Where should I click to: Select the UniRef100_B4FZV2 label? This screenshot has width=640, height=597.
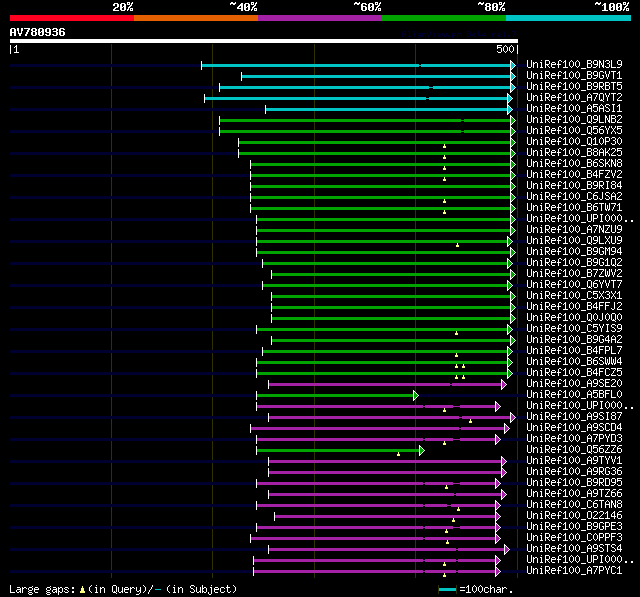tap(574, 175)
